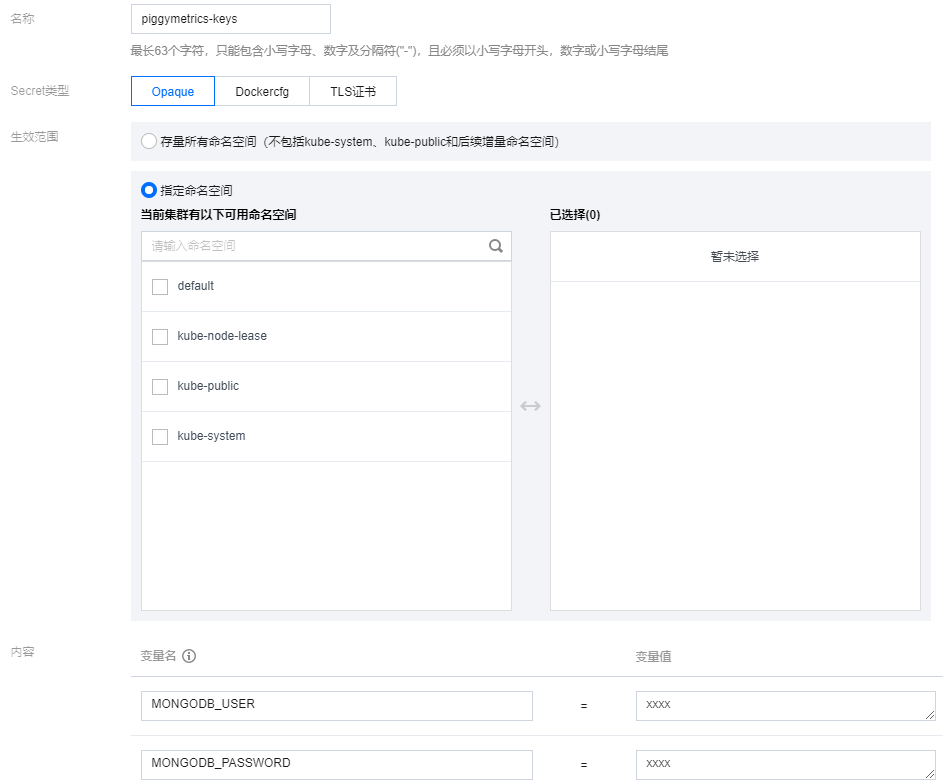Screen dimensions: 943x784
Task: Click the 暂未选择 placeholder text
Action: (735, 257)
